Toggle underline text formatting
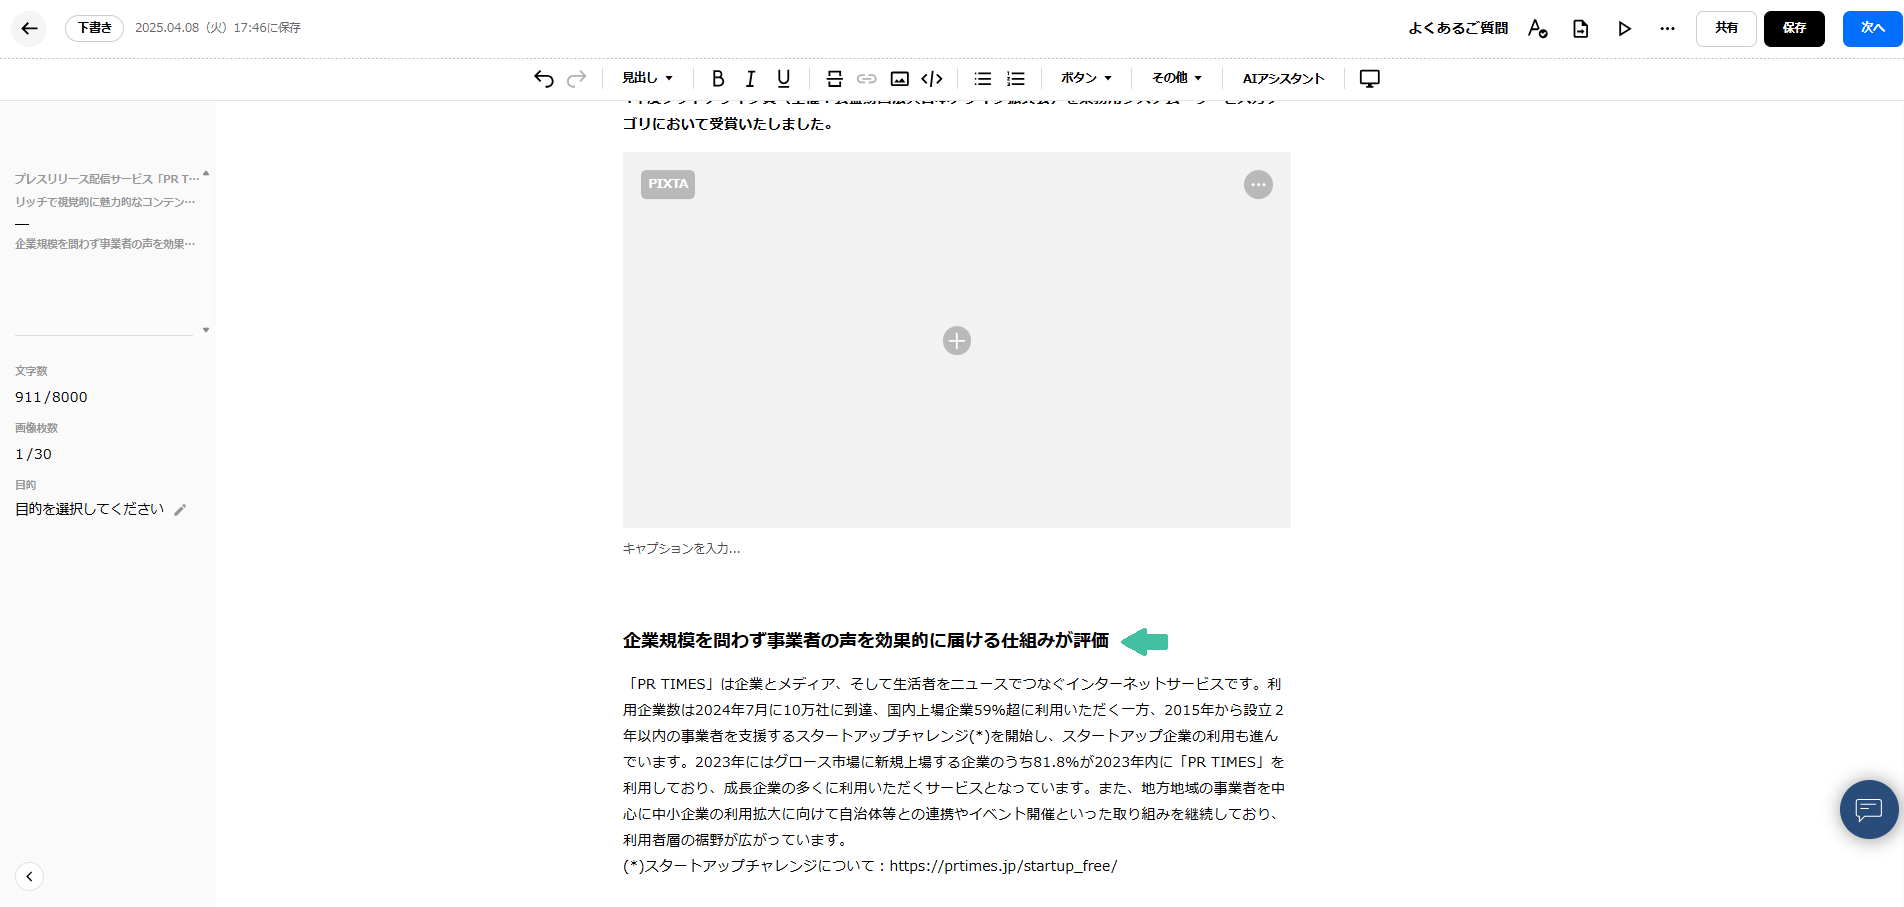 click(783, 79)
